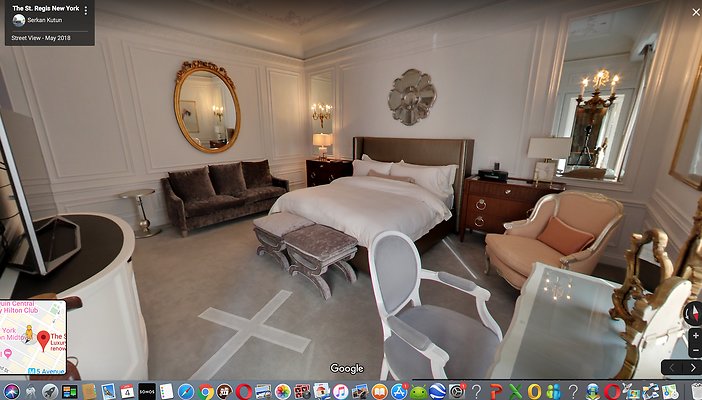Click the contributor's round profile avatar
Image resolution: width=702 pixels, height=400 pixels.
[x=18, y=20]
